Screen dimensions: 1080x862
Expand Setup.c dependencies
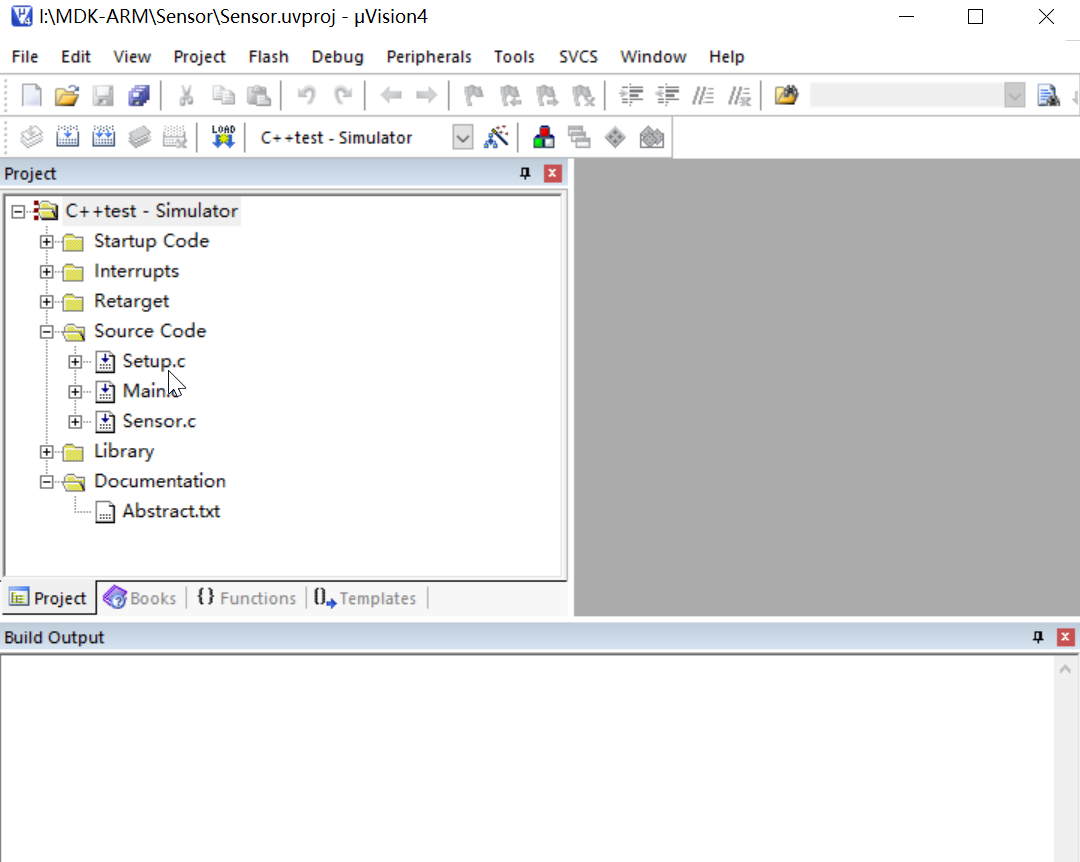point(75,362)
